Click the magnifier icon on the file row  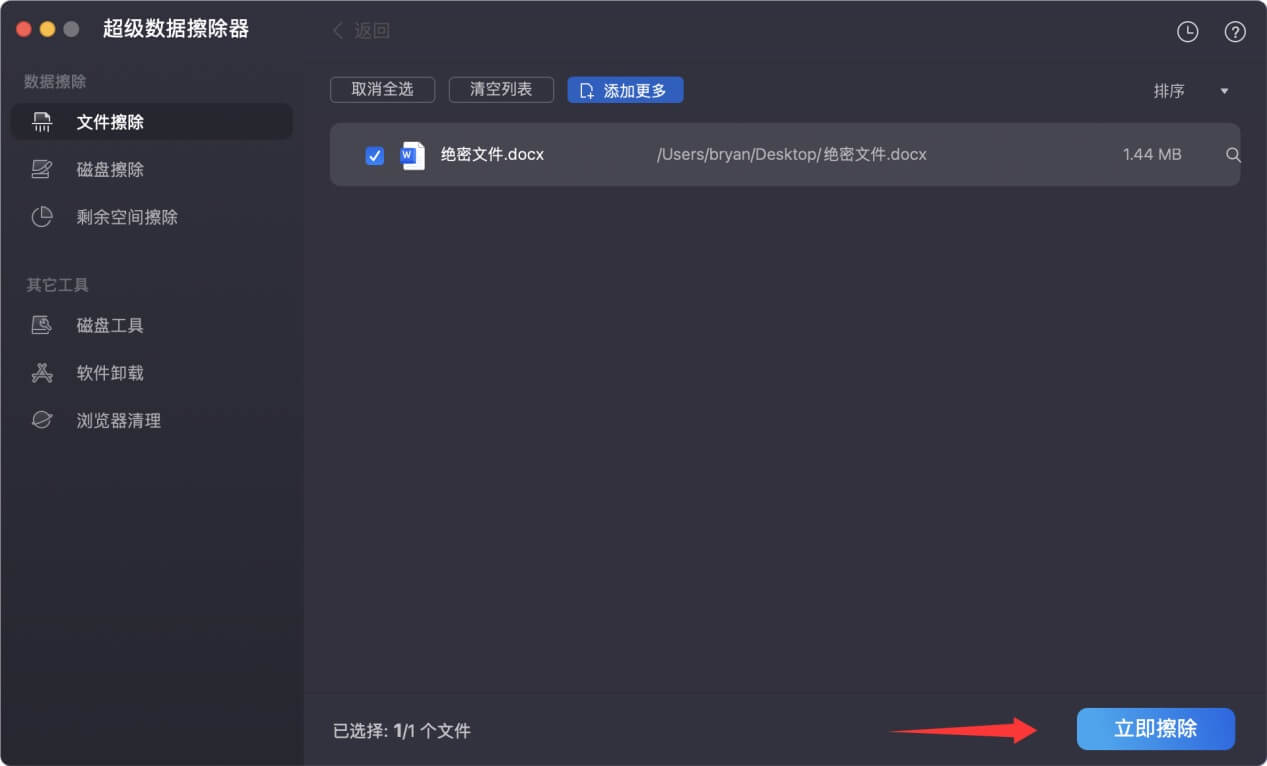1233,155
